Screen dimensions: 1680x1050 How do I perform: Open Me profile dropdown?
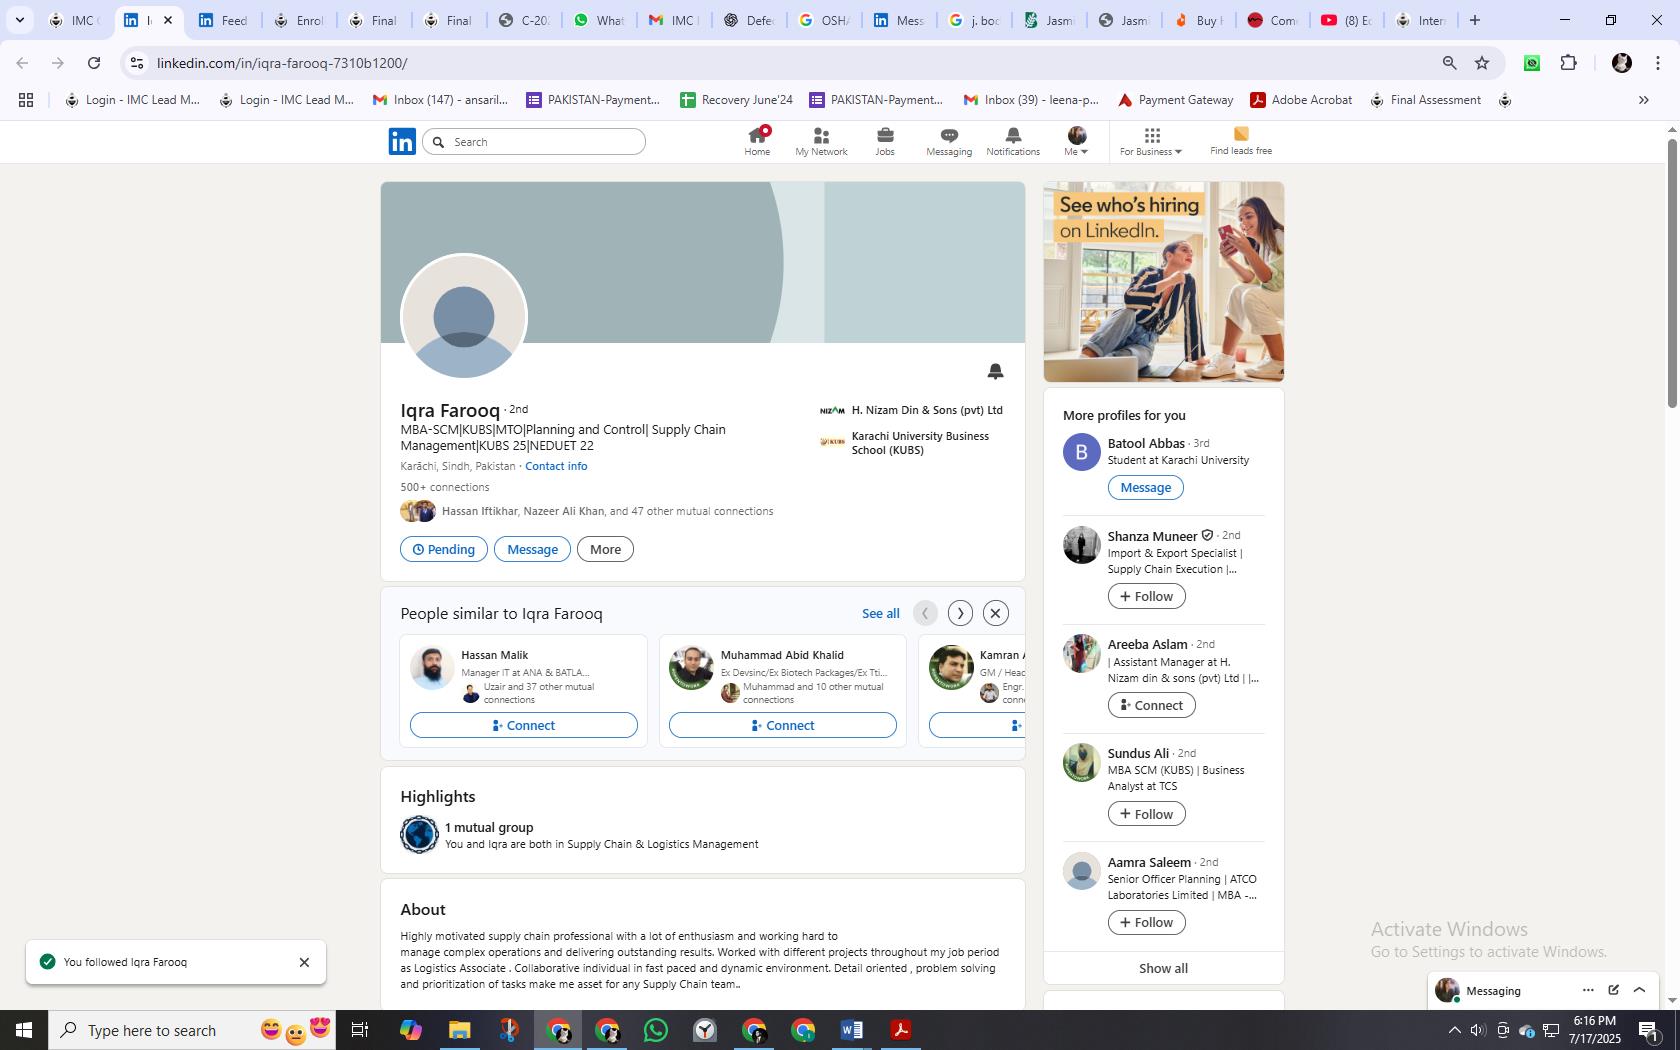1077,141
